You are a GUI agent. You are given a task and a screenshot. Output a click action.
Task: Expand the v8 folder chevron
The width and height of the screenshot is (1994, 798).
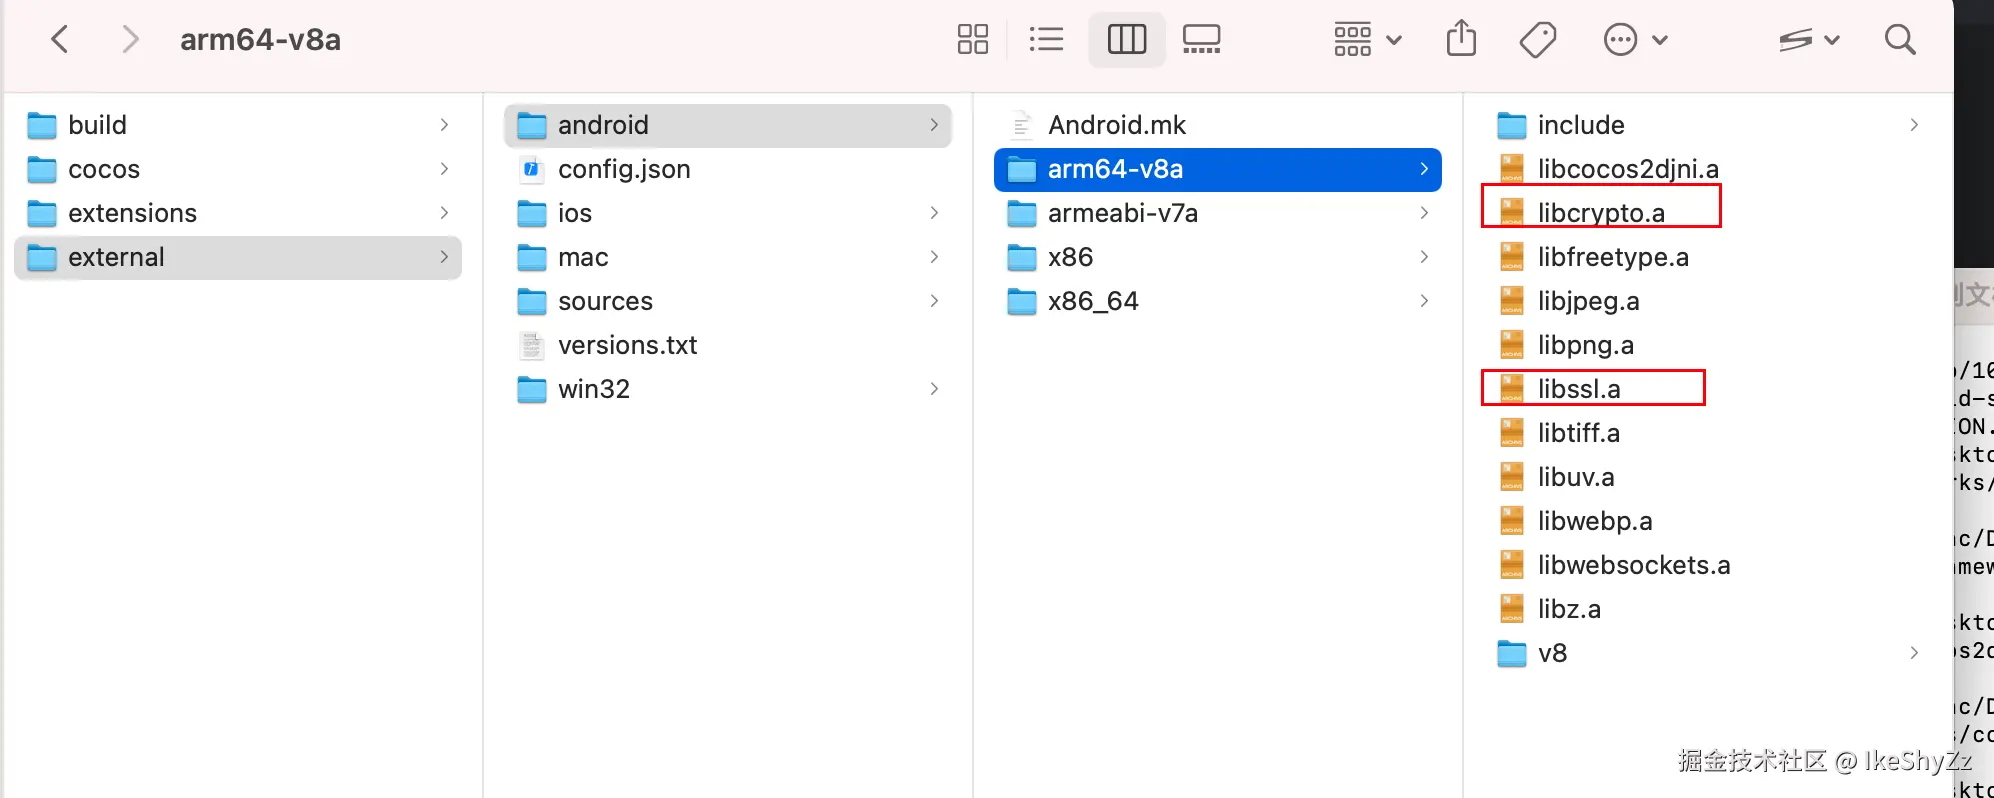click(x=1913, y=653)
